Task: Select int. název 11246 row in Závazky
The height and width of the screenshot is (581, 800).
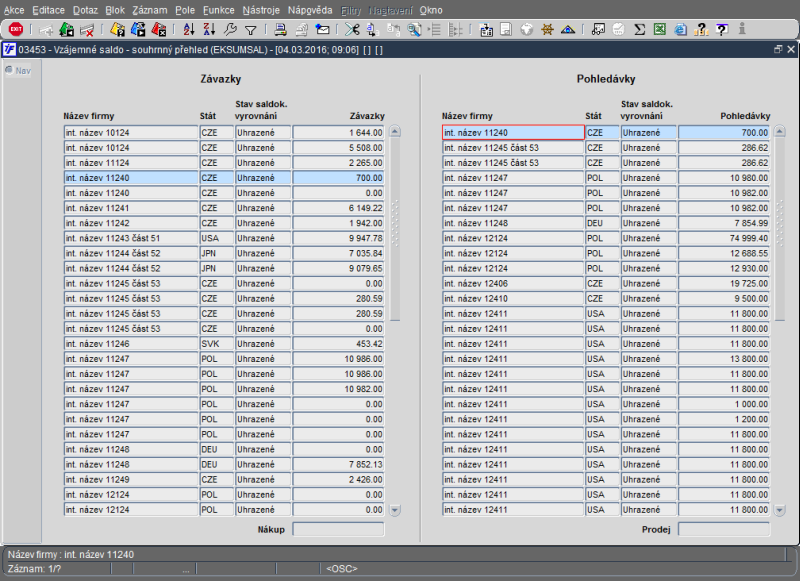Action: [x=130, y=344]
